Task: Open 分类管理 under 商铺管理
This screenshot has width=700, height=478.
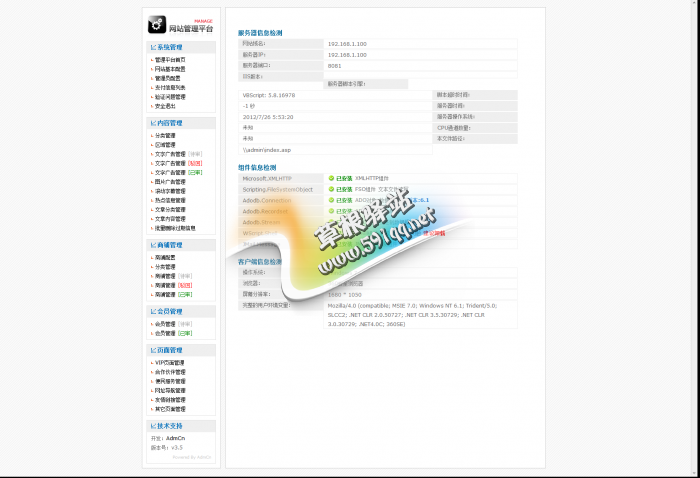Action: [165, 267]
